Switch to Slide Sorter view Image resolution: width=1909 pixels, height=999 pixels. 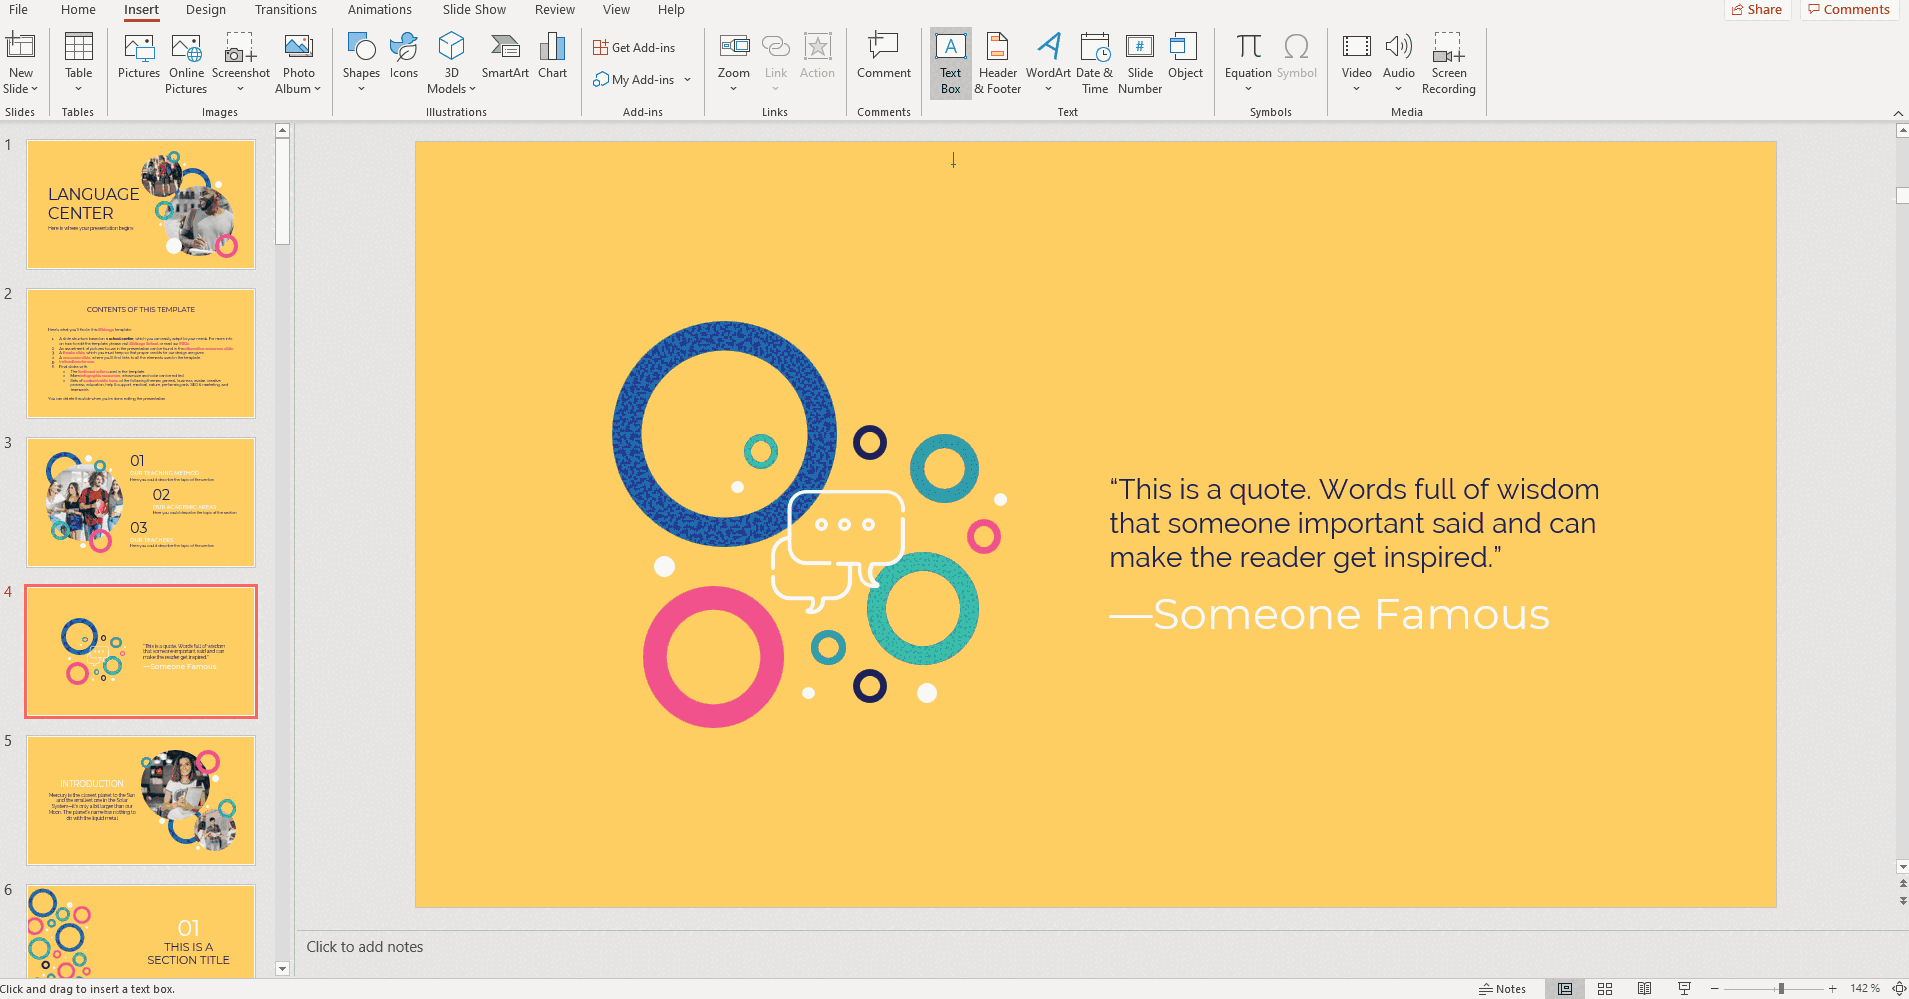coord(1605,989)
